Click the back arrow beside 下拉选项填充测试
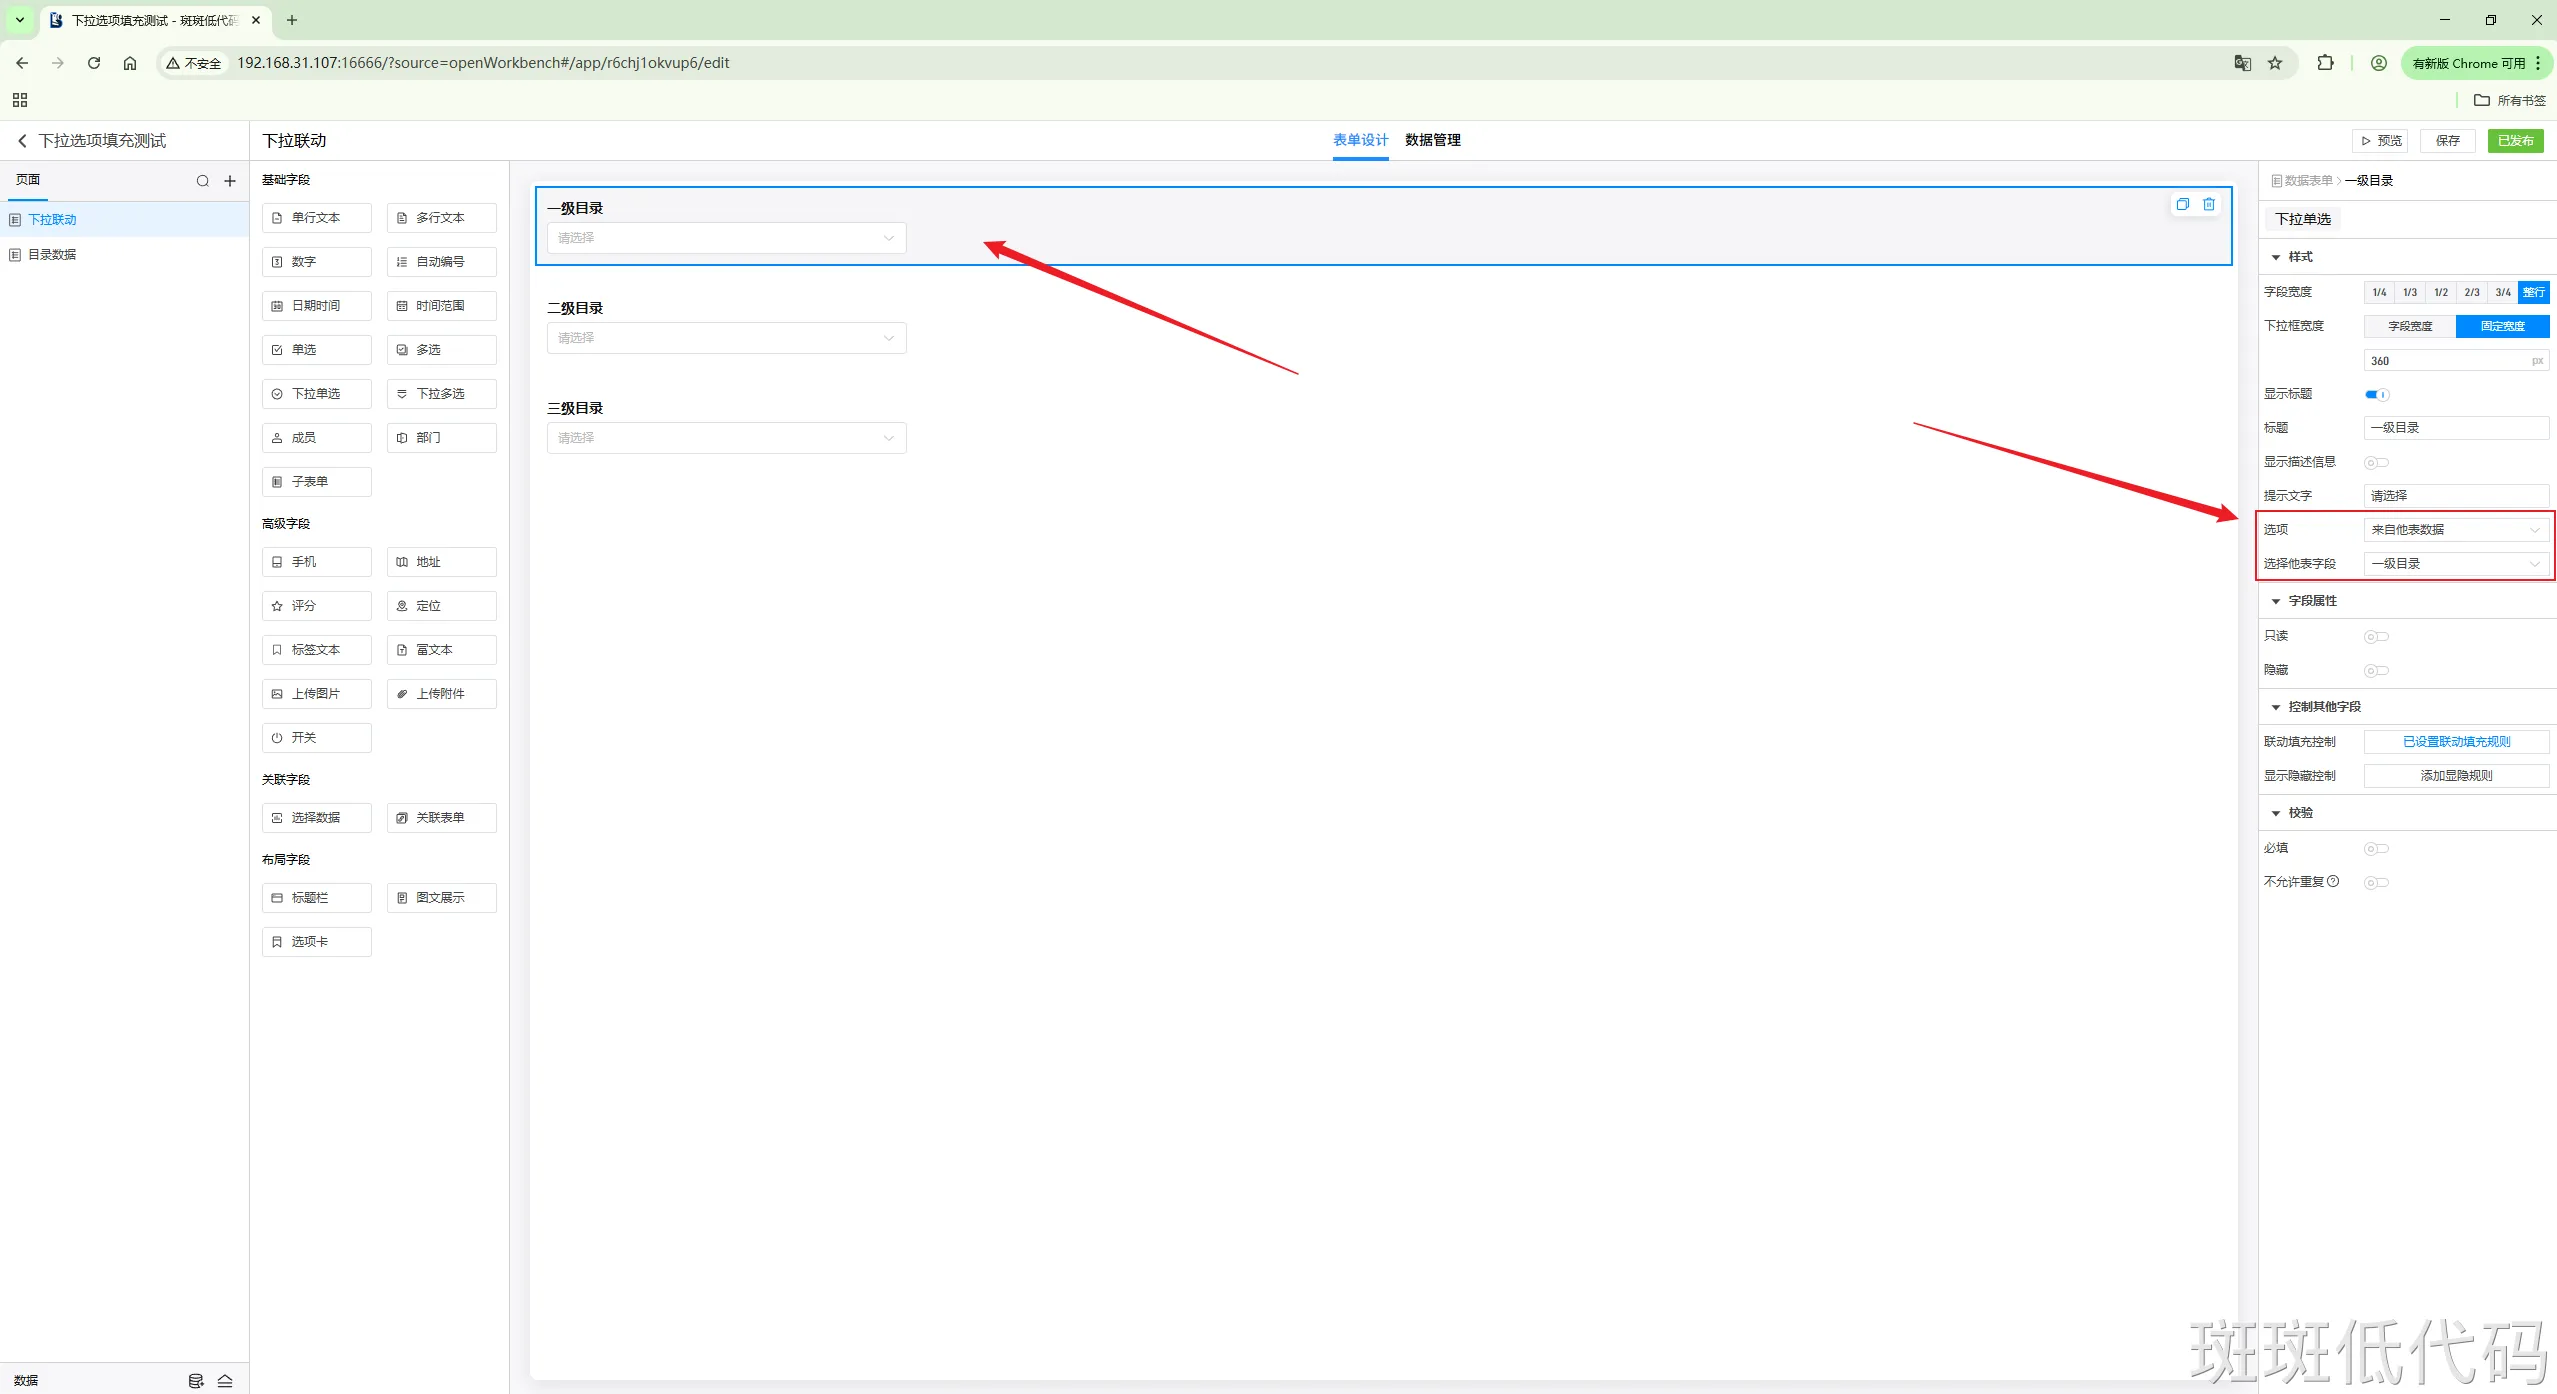 pos(22,141)
